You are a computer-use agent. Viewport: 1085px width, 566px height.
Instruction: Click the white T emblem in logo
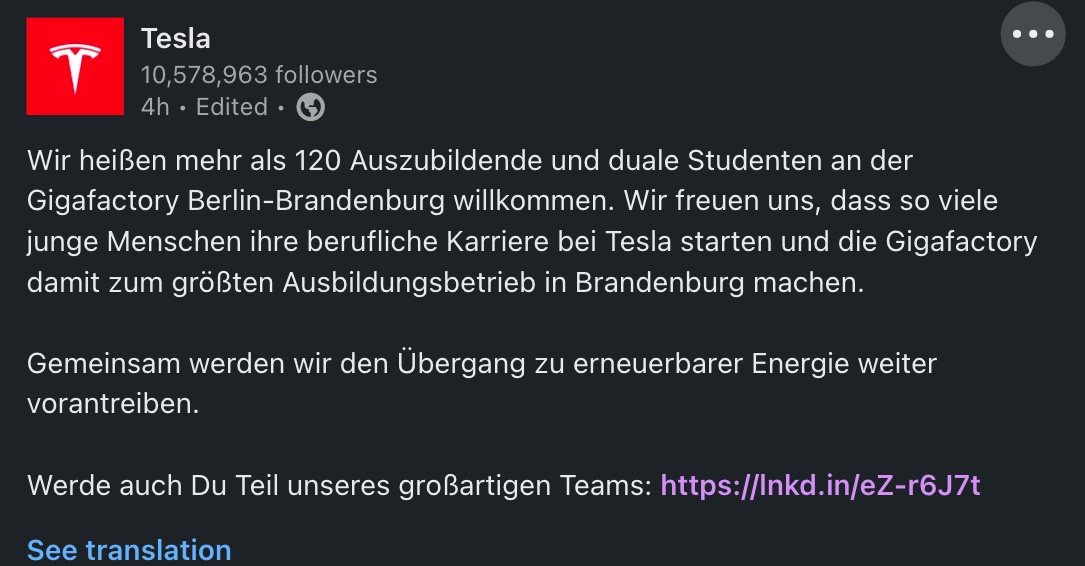75,67
